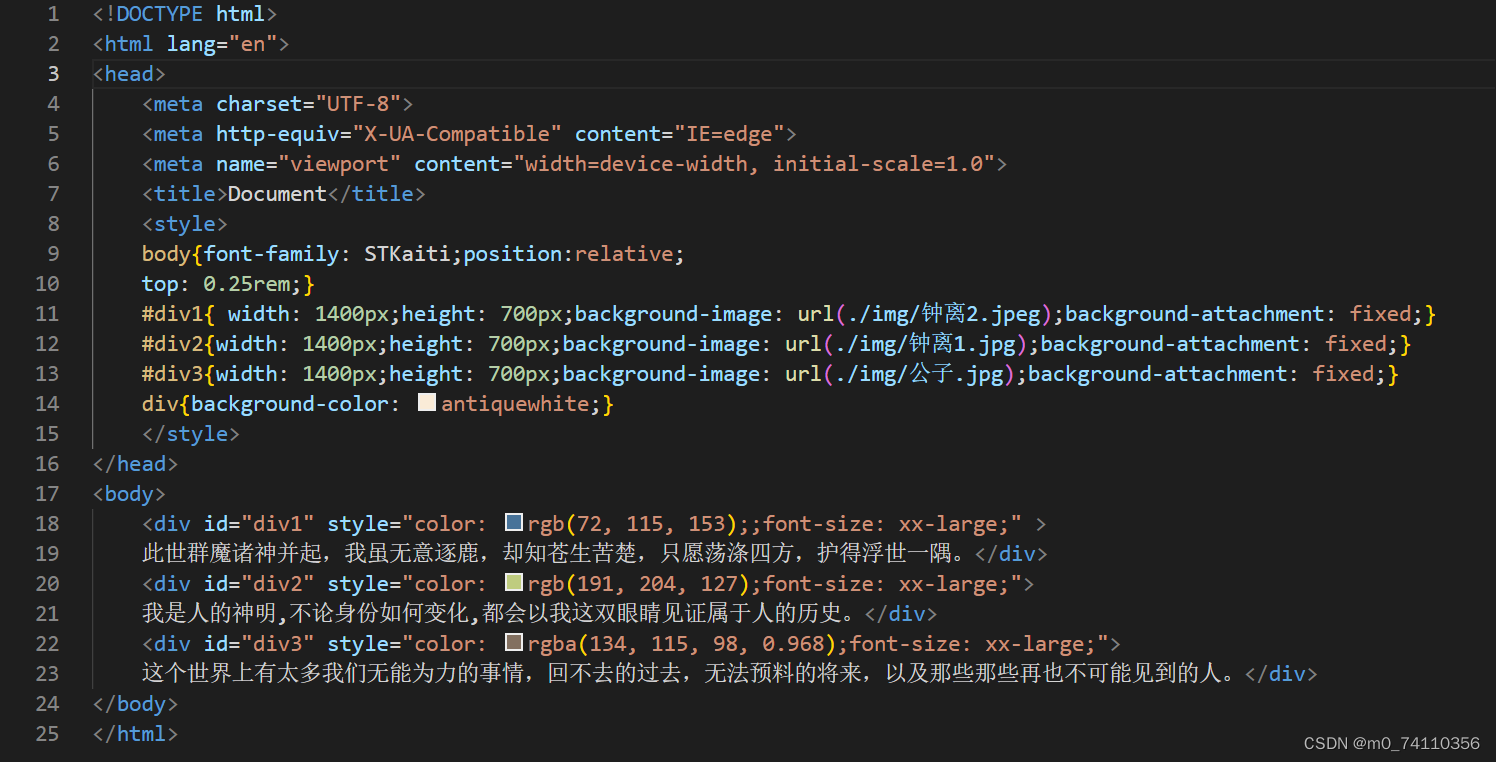Open the rgba(134, 115, 98, 0.968) color swatch
The width and height of the screenshot is (1496, 762).
tap(514, 643)
